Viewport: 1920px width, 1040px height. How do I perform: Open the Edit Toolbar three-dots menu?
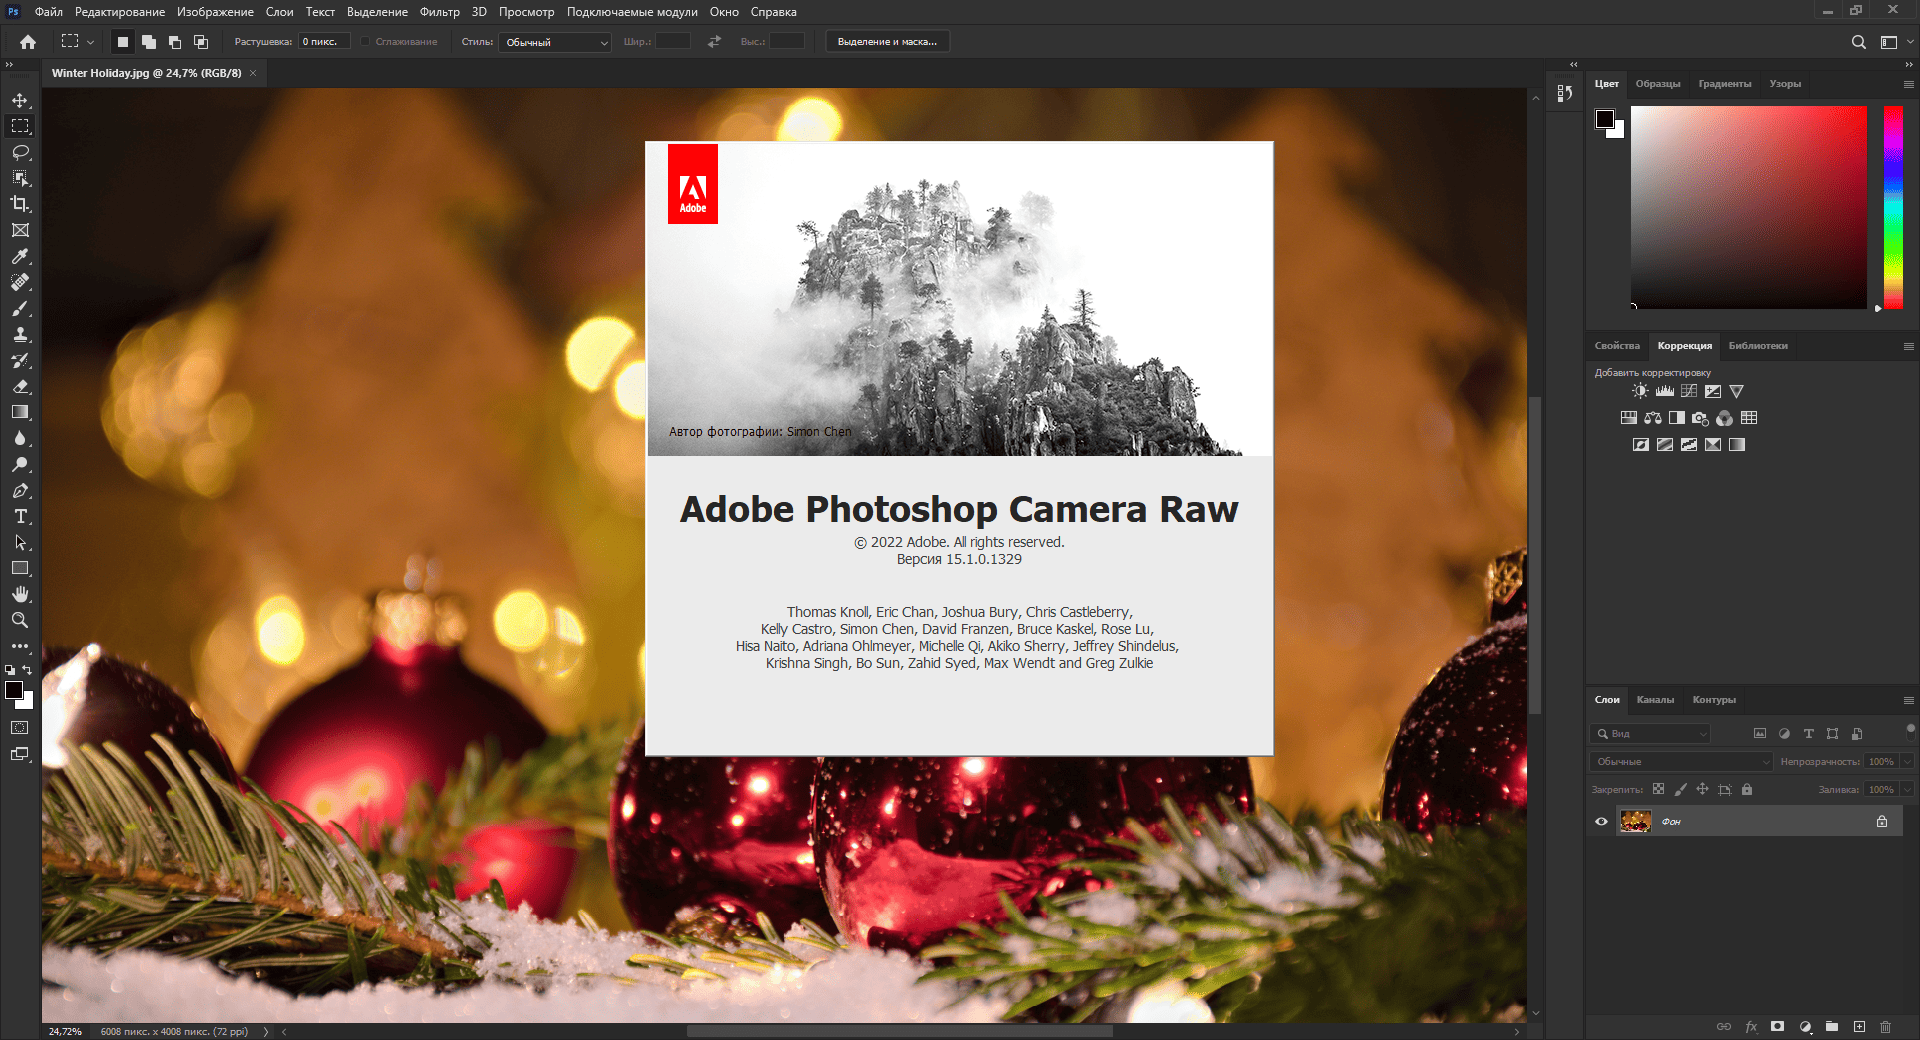click(x=20, y=646)
